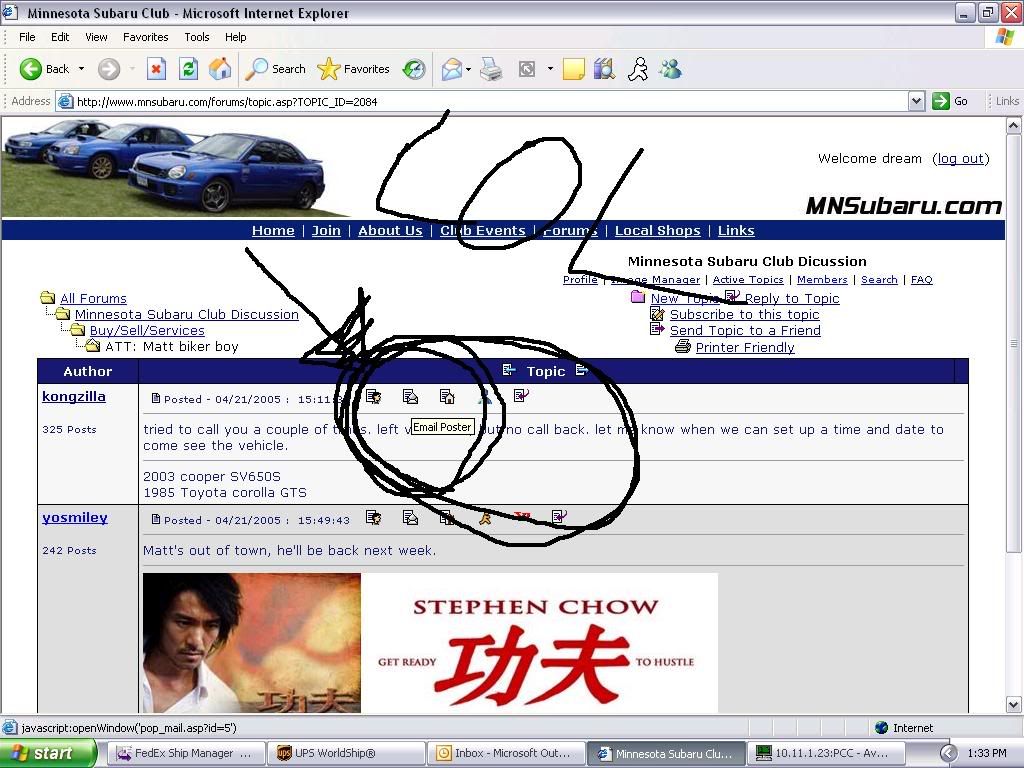Click the subscribe icon beside Subscribe to this topic
1024x768 pixels.
click(x=658, y=314)
